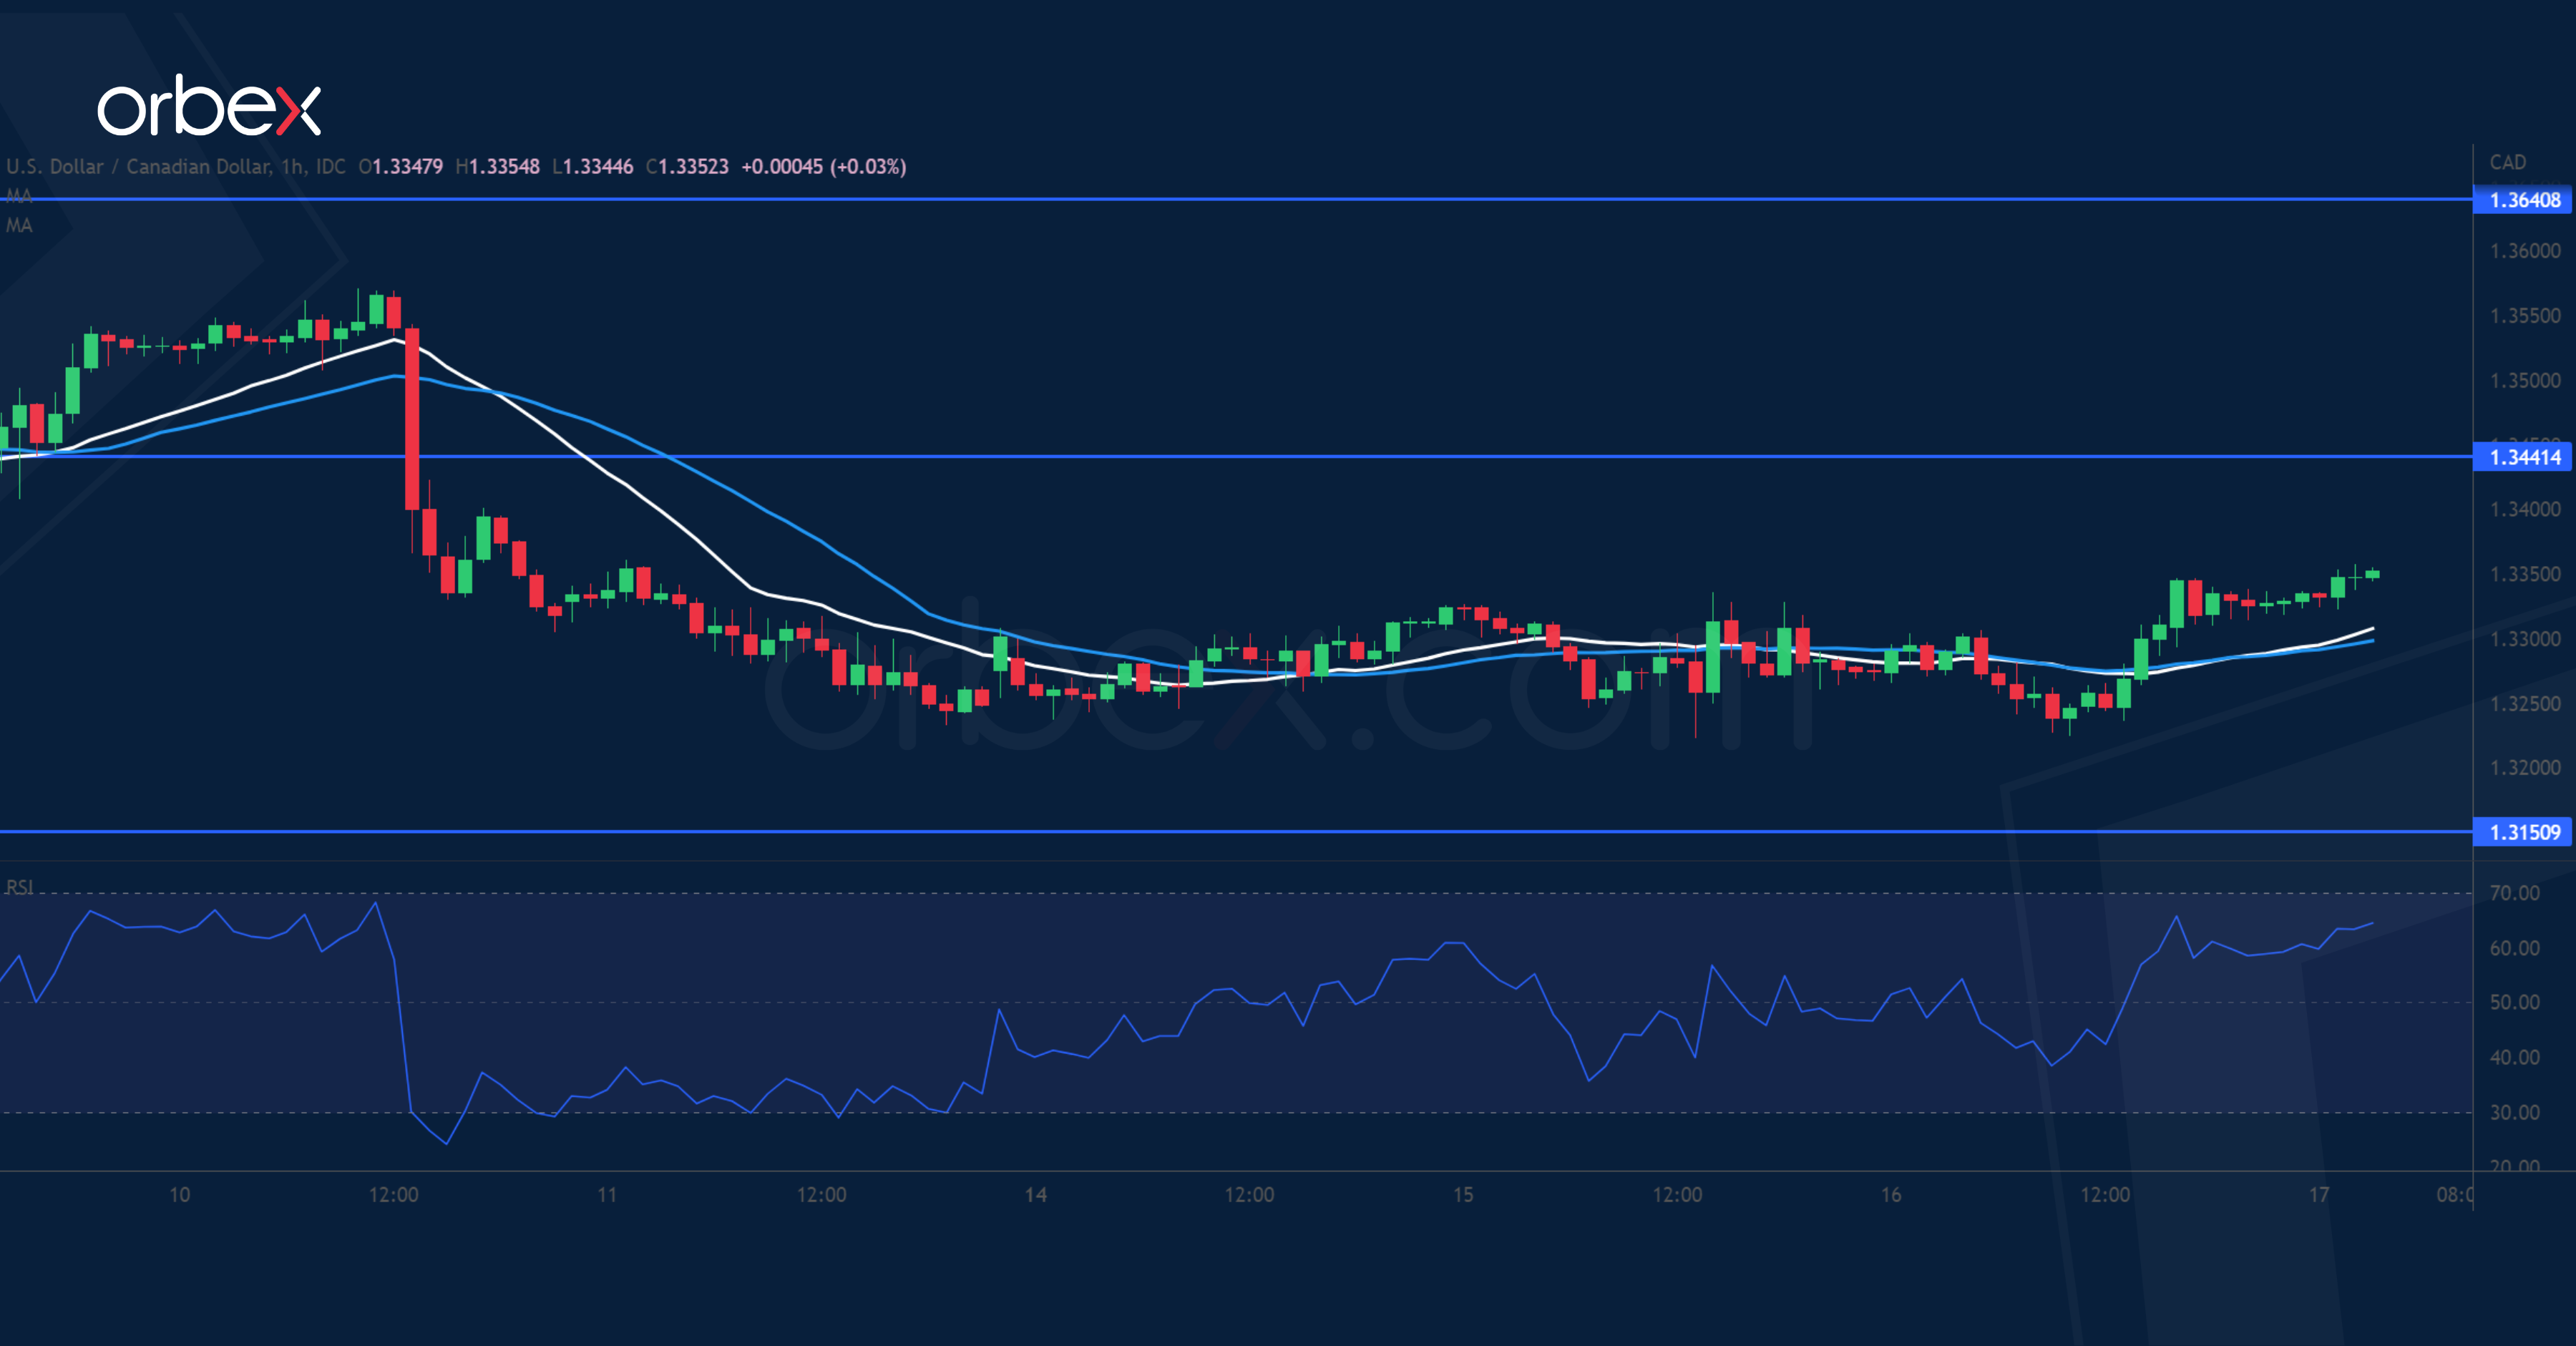The width and height of the screenshot is (2576, 1346).
Task: Open the 1h timeframe selector in chart title
Action: [x=295, y=167]
